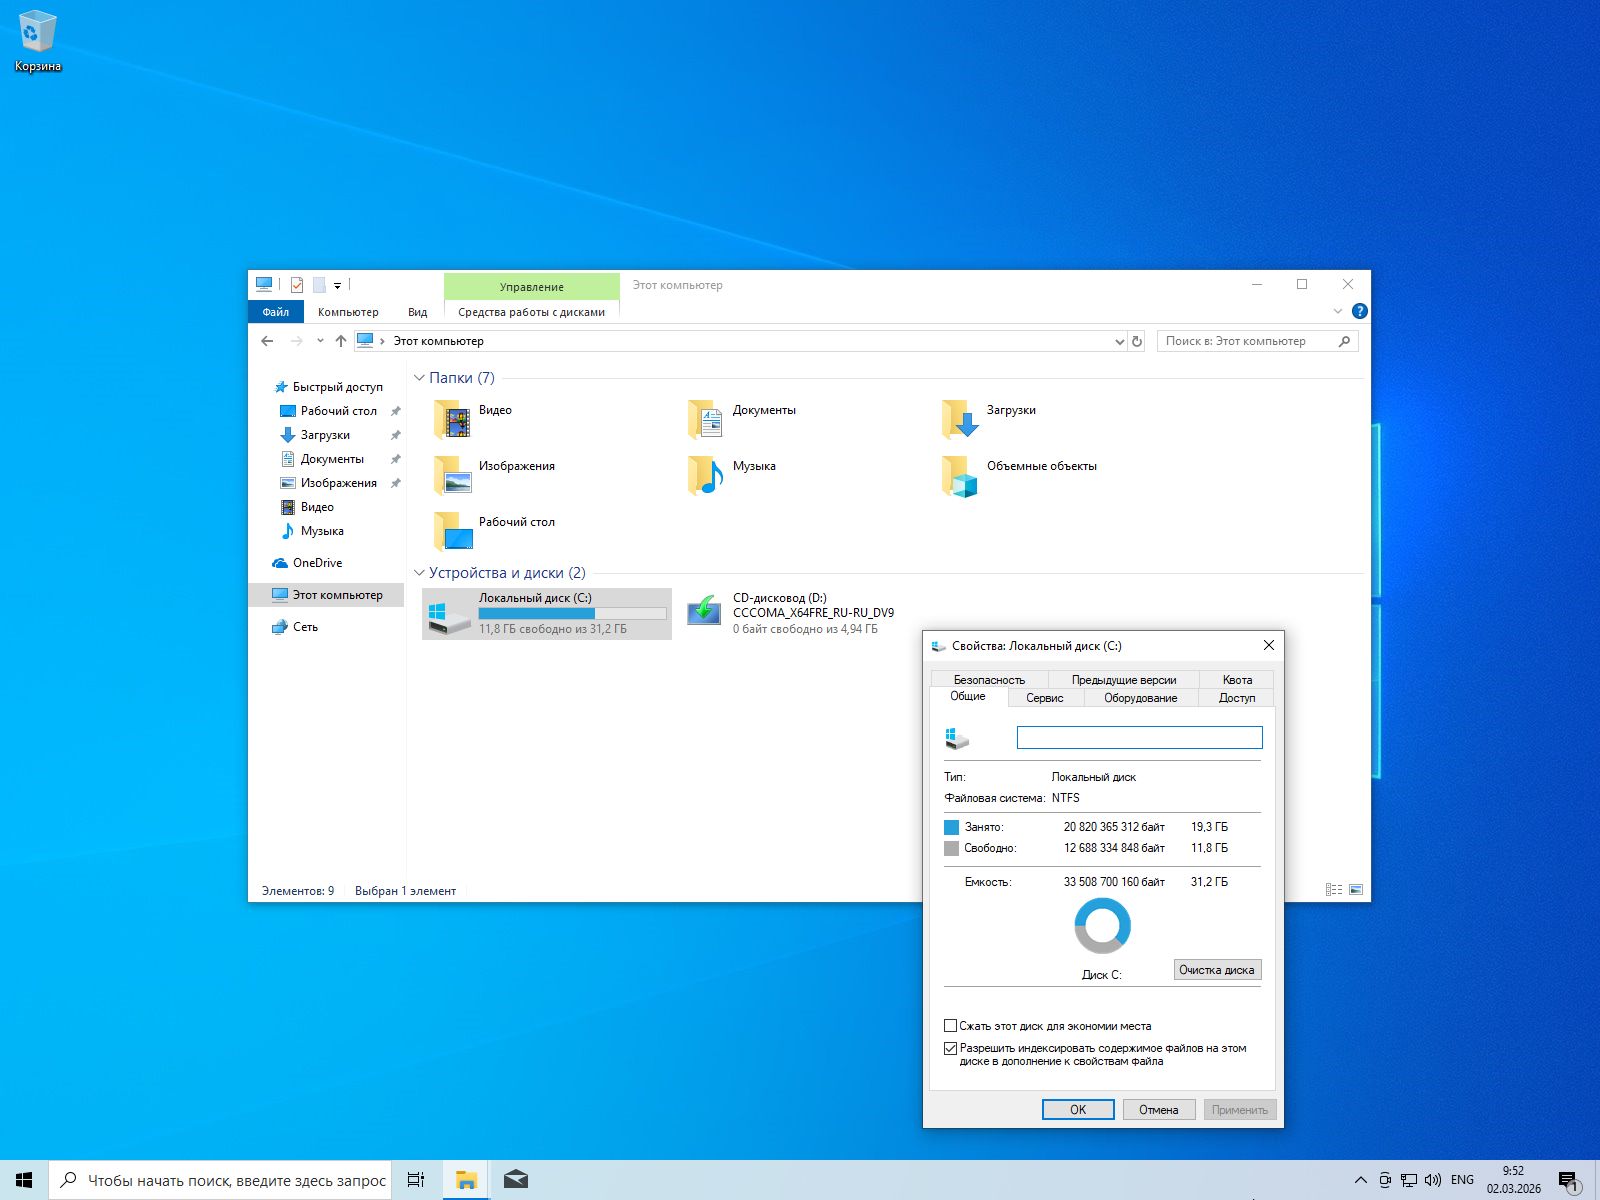Collapse the Папки (7) section
1600x1200 pixels.
[x=419, y=378]
